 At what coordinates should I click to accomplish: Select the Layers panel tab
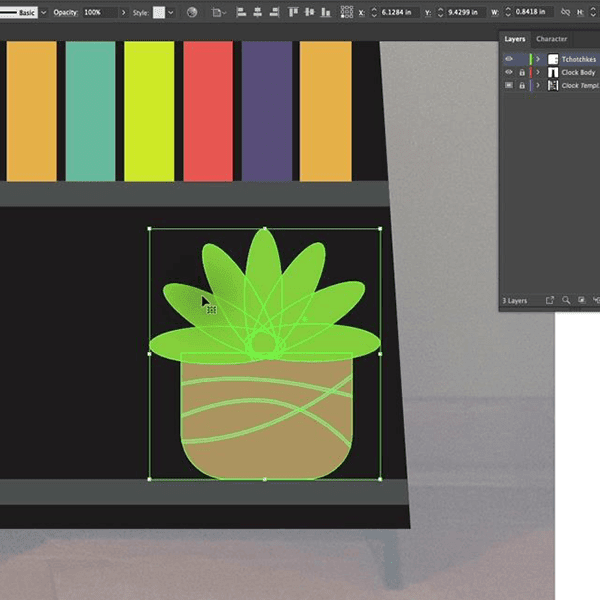515,39
